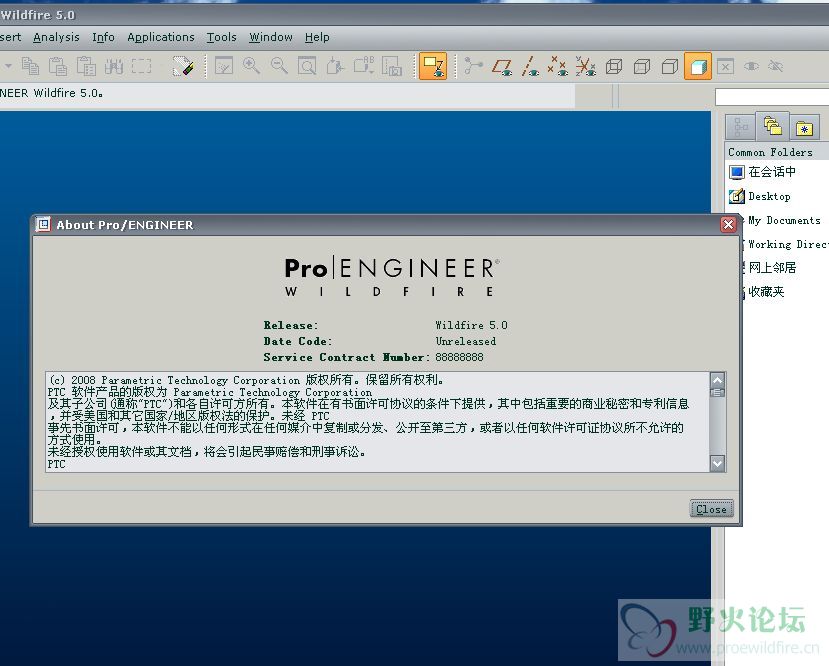Switch to the Folder Browser navigator tab
This screenshot has width=829, height=666.
(x=772, y=126)
